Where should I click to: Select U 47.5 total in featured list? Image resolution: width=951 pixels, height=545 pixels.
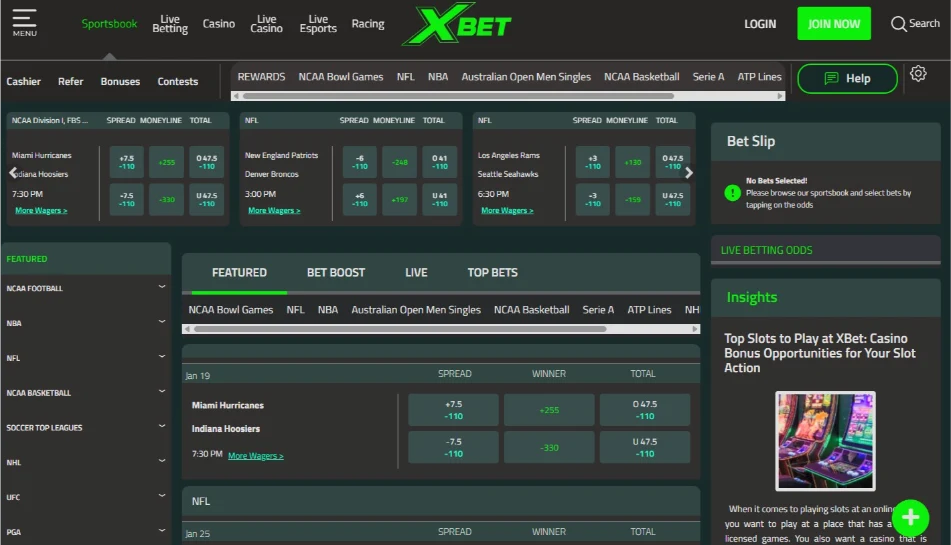click(x=645, y=447)
